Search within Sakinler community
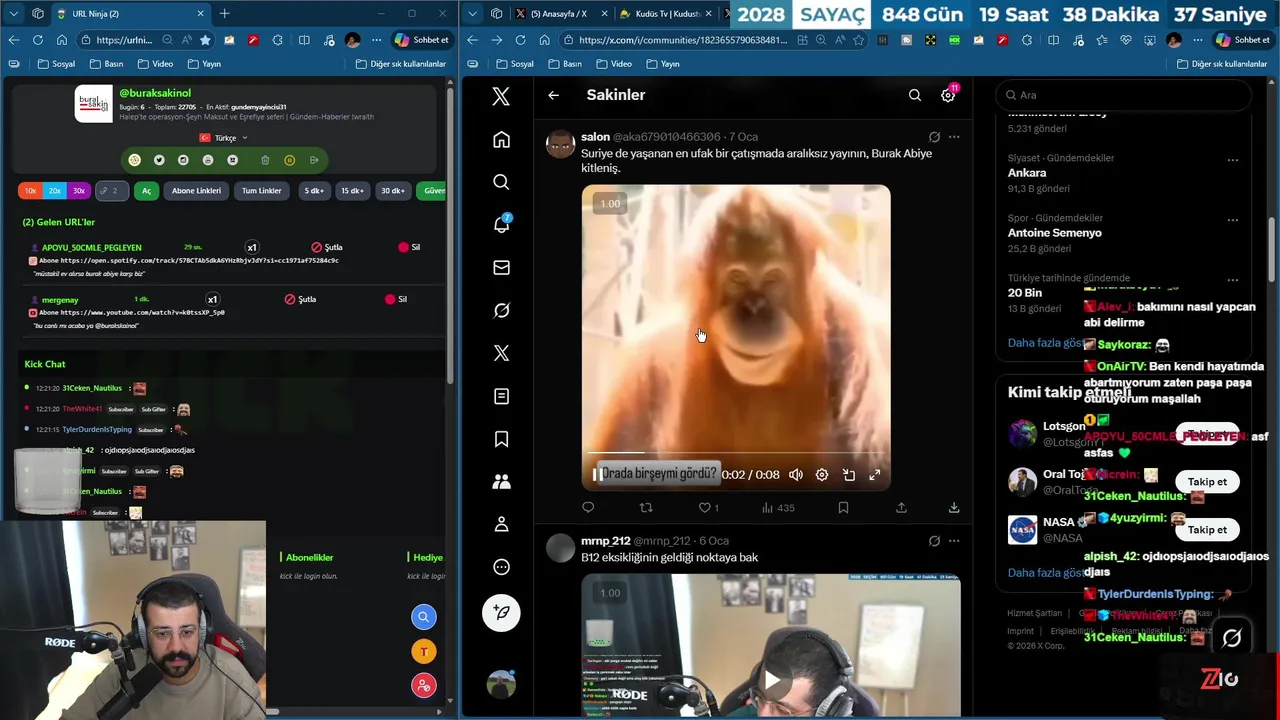This screenshot has width=1280, height=720. pos(914,95)
